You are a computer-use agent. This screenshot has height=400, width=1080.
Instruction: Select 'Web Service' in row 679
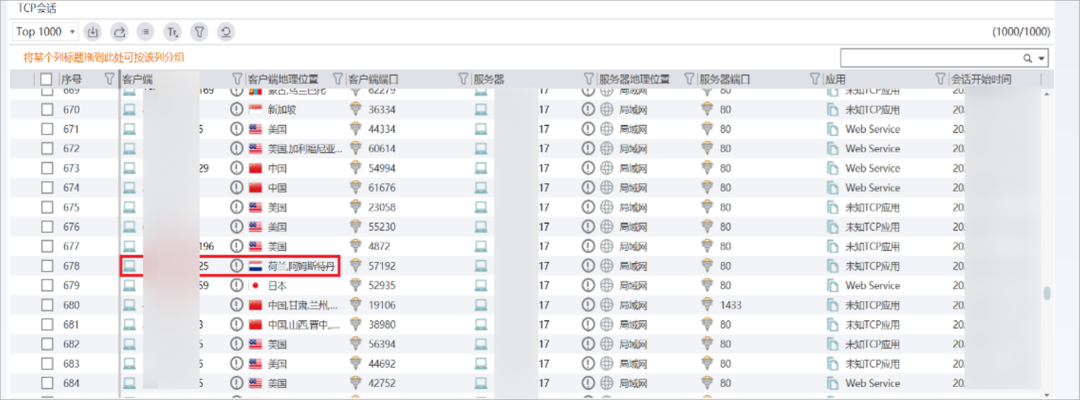[x=873, y=285]
